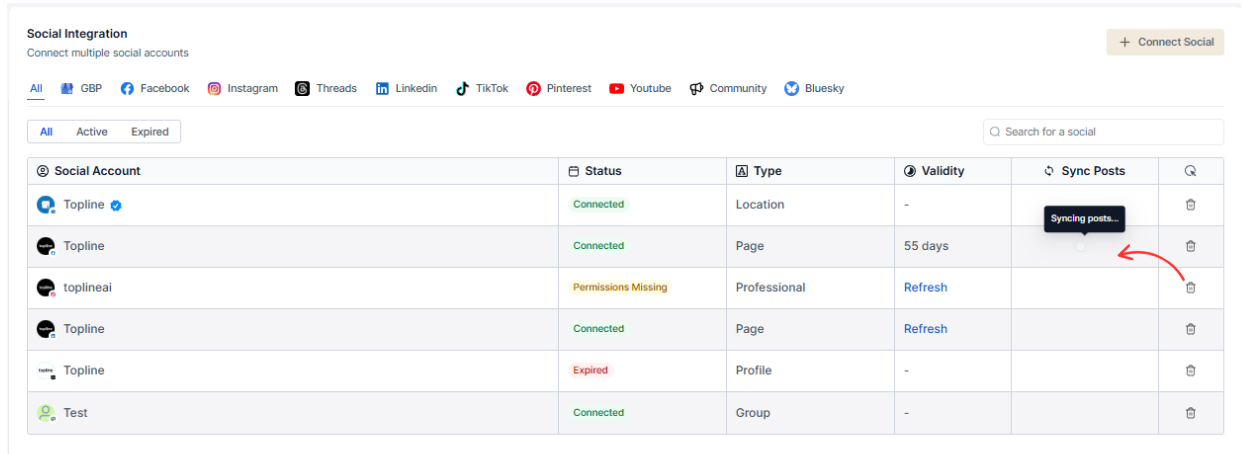Show only Active social accounts

[92, 132]
